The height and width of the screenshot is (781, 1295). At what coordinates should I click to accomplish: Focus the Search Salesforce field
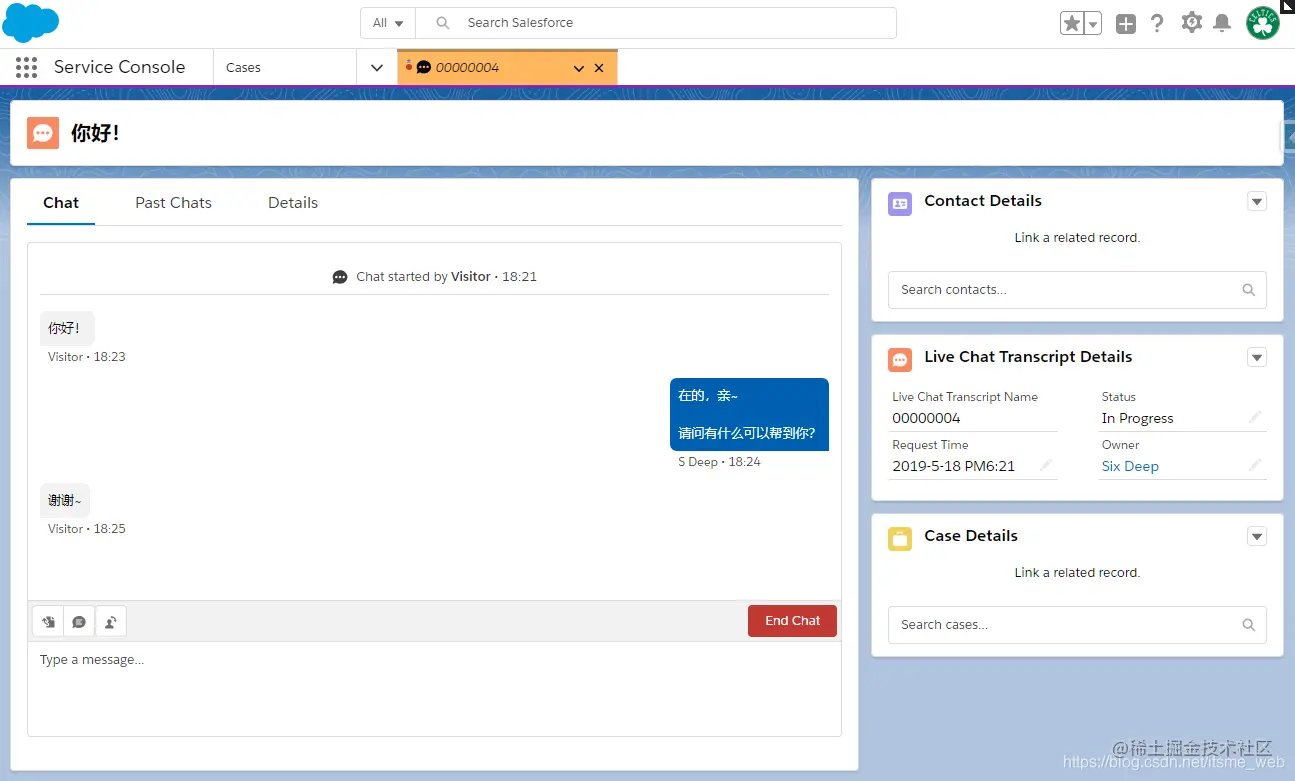coord(656,23)
